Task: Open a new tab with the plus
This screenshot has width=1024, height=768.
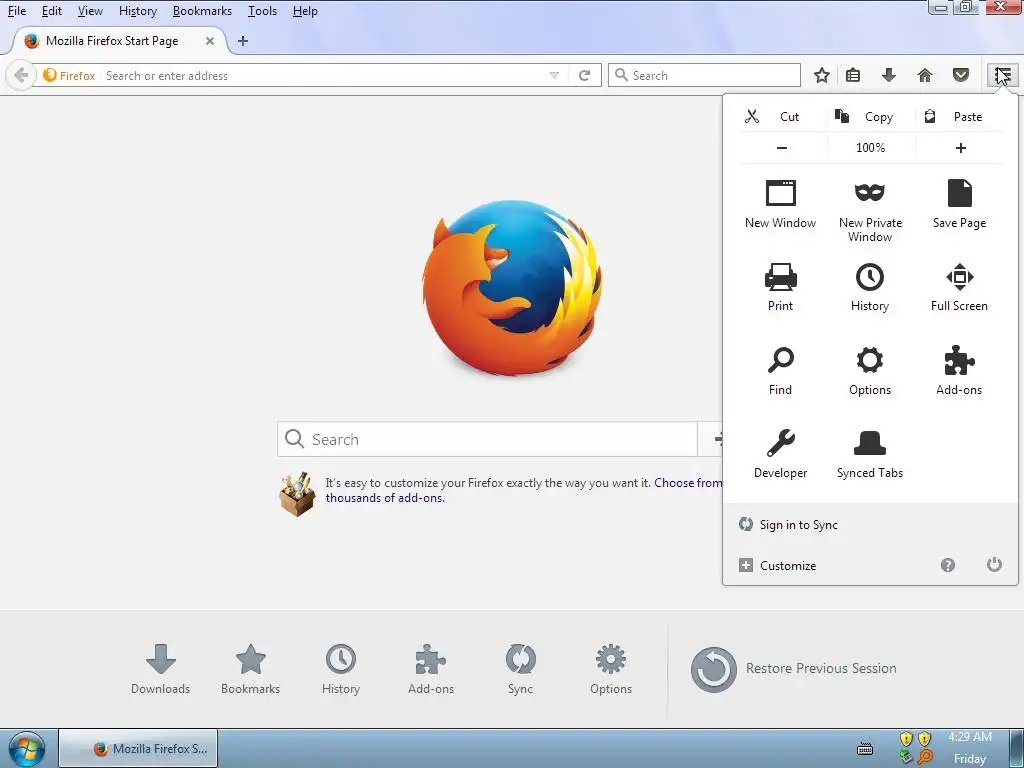Action: [x=243, y=41]
